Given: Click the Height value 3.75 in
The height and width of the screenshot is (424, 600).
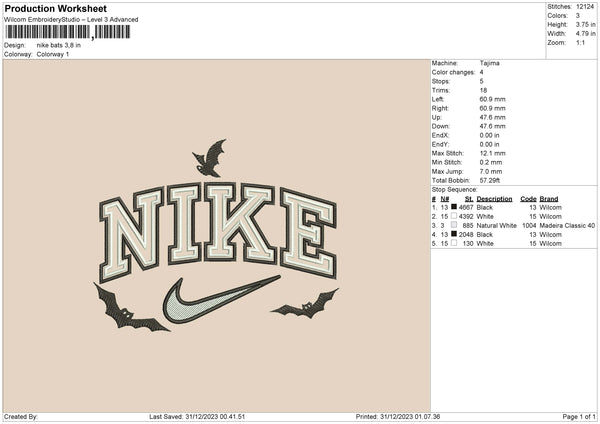Looking at the screenshot, I should tap(585, 24).
